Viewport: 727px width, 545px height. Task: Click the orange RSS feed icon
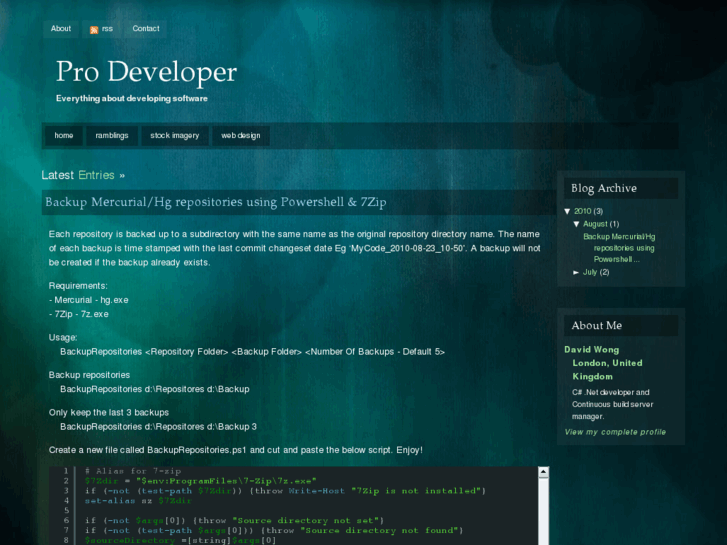click(x=94, y=29)
